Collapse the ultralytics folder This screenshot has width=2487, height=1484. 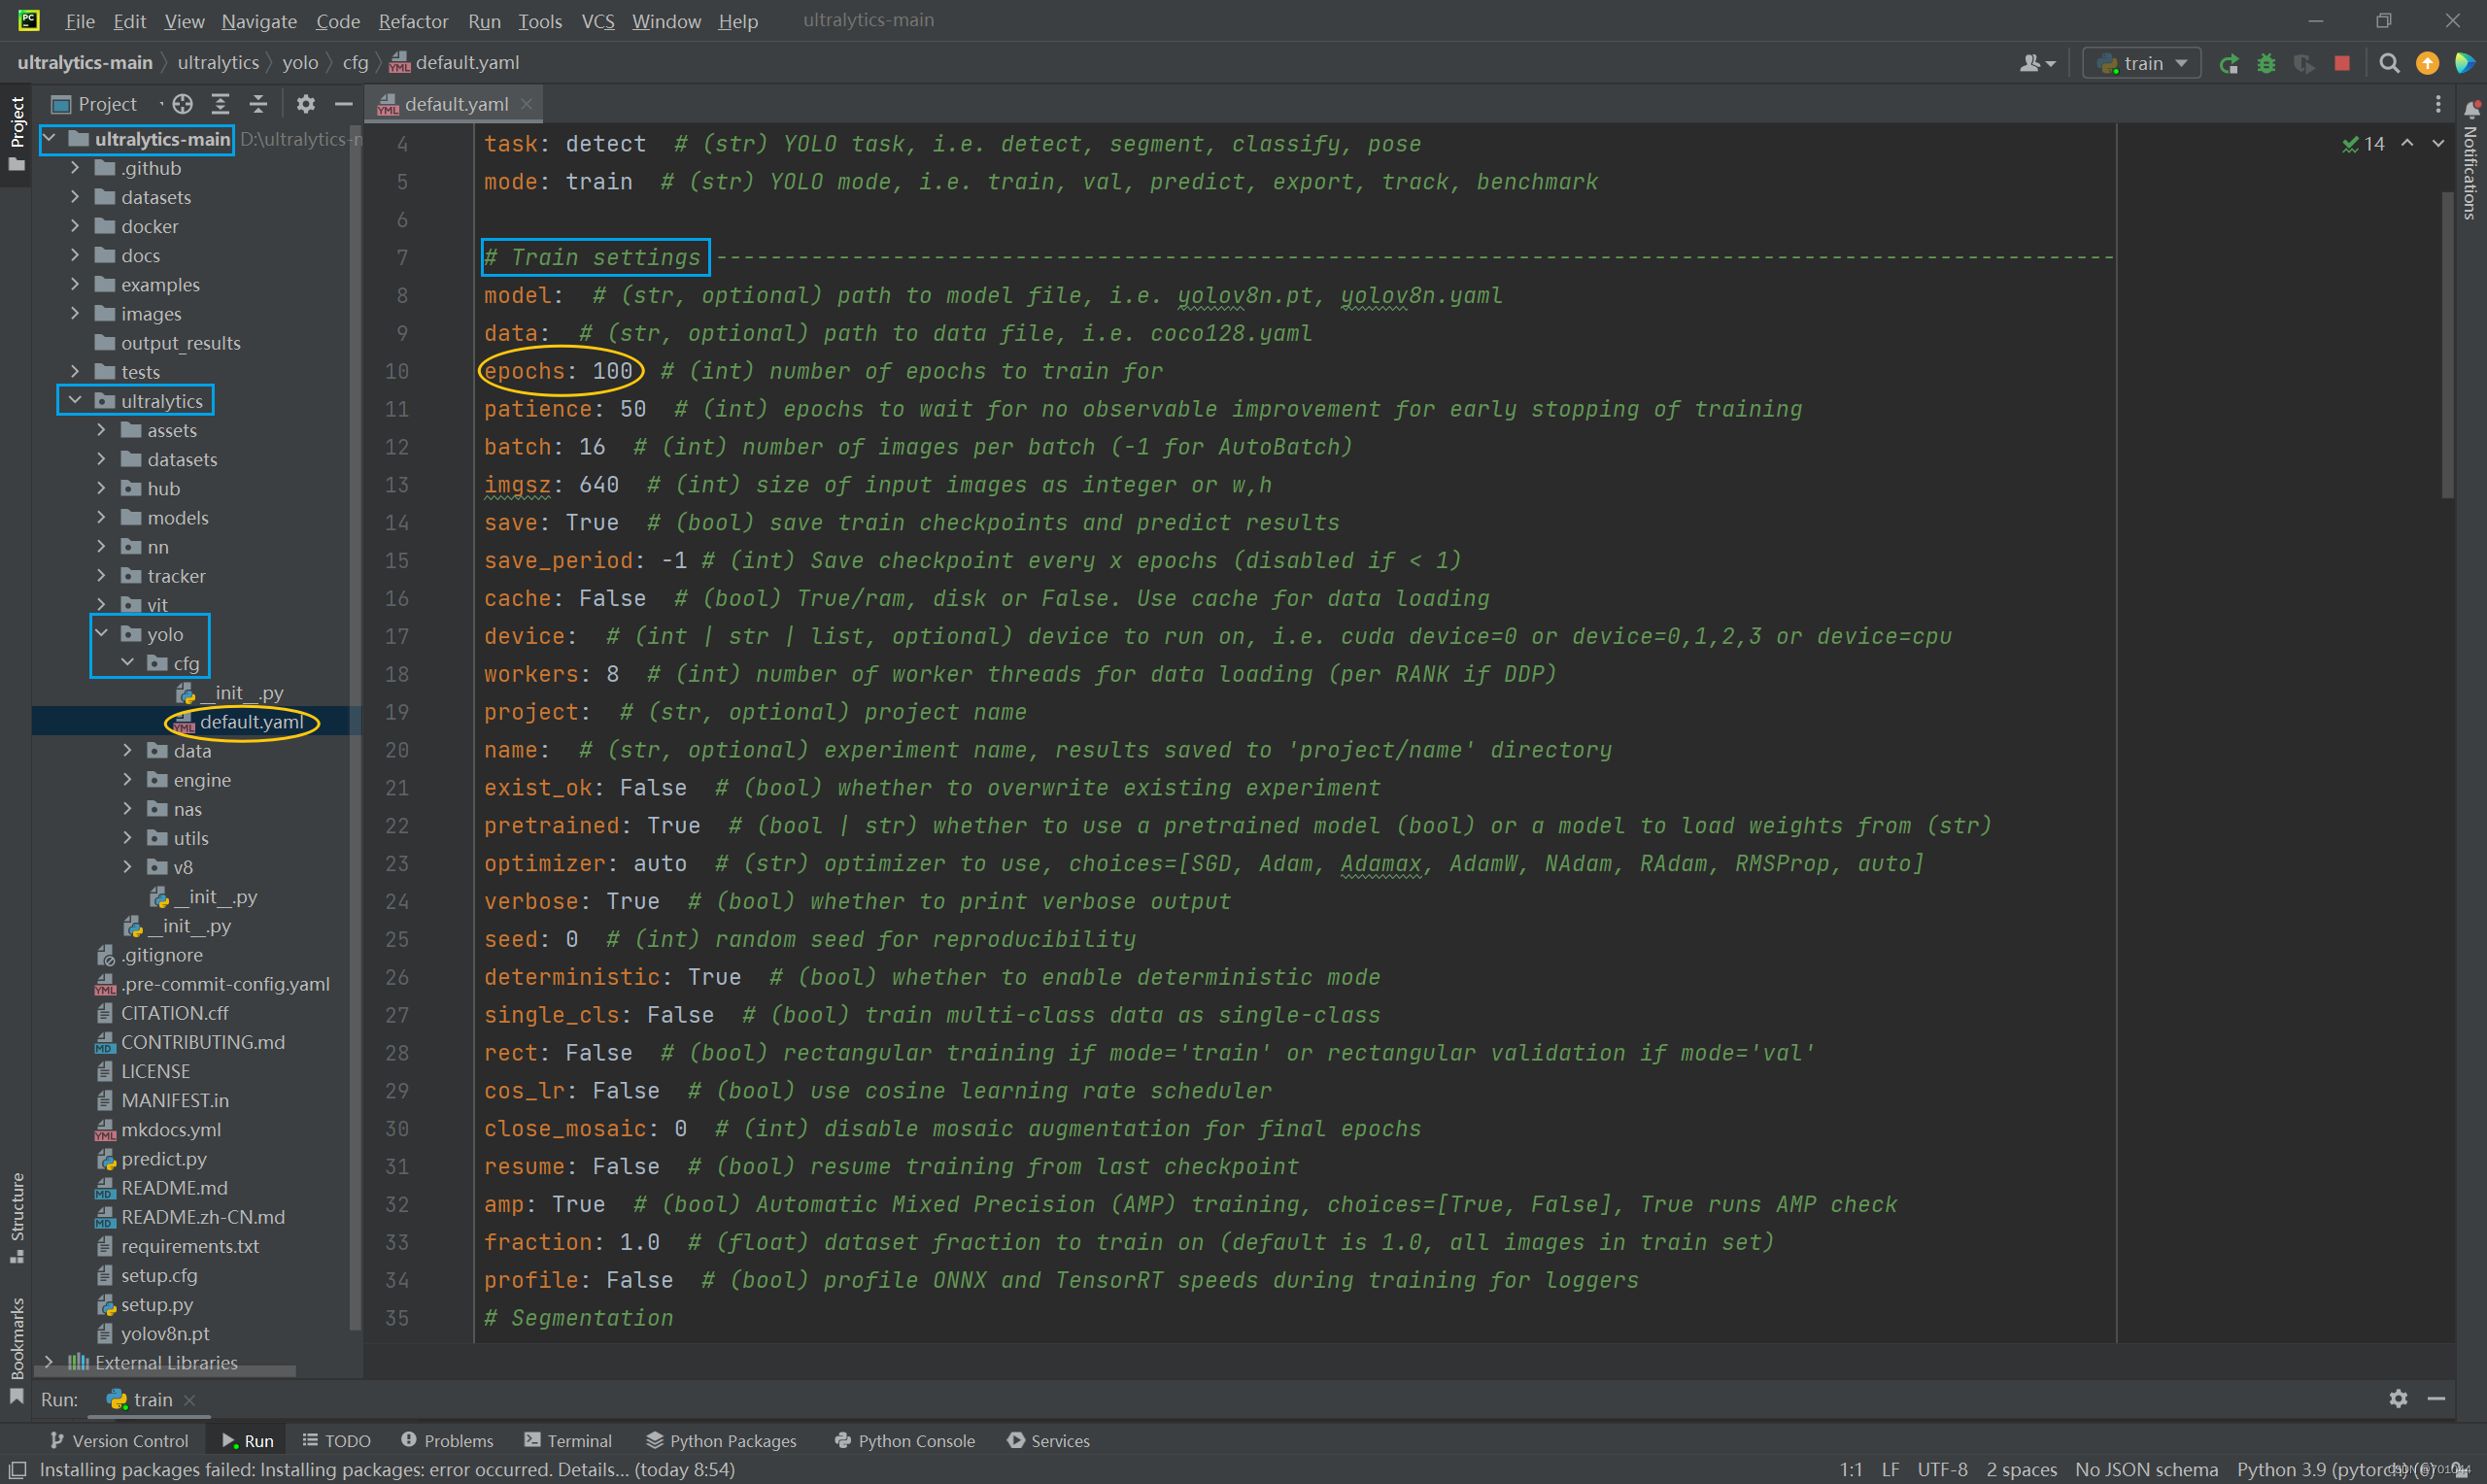pyautogui.click(x=75, y=401)
